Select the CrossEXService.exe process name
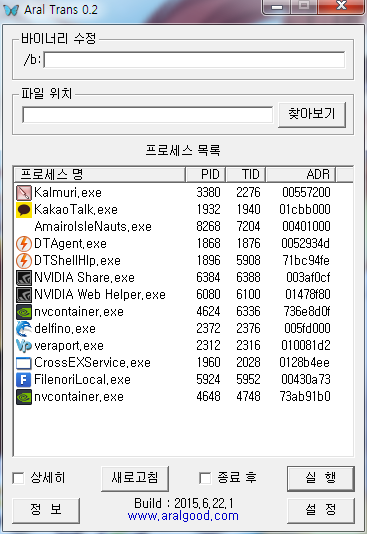The height and width of the screenshot is (534, 367). point(92,363)
